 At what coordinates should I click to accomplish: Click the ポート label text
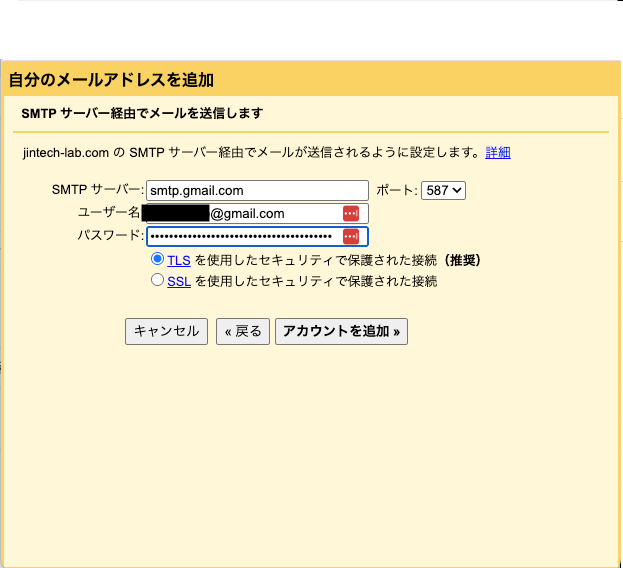pos(396,190)
